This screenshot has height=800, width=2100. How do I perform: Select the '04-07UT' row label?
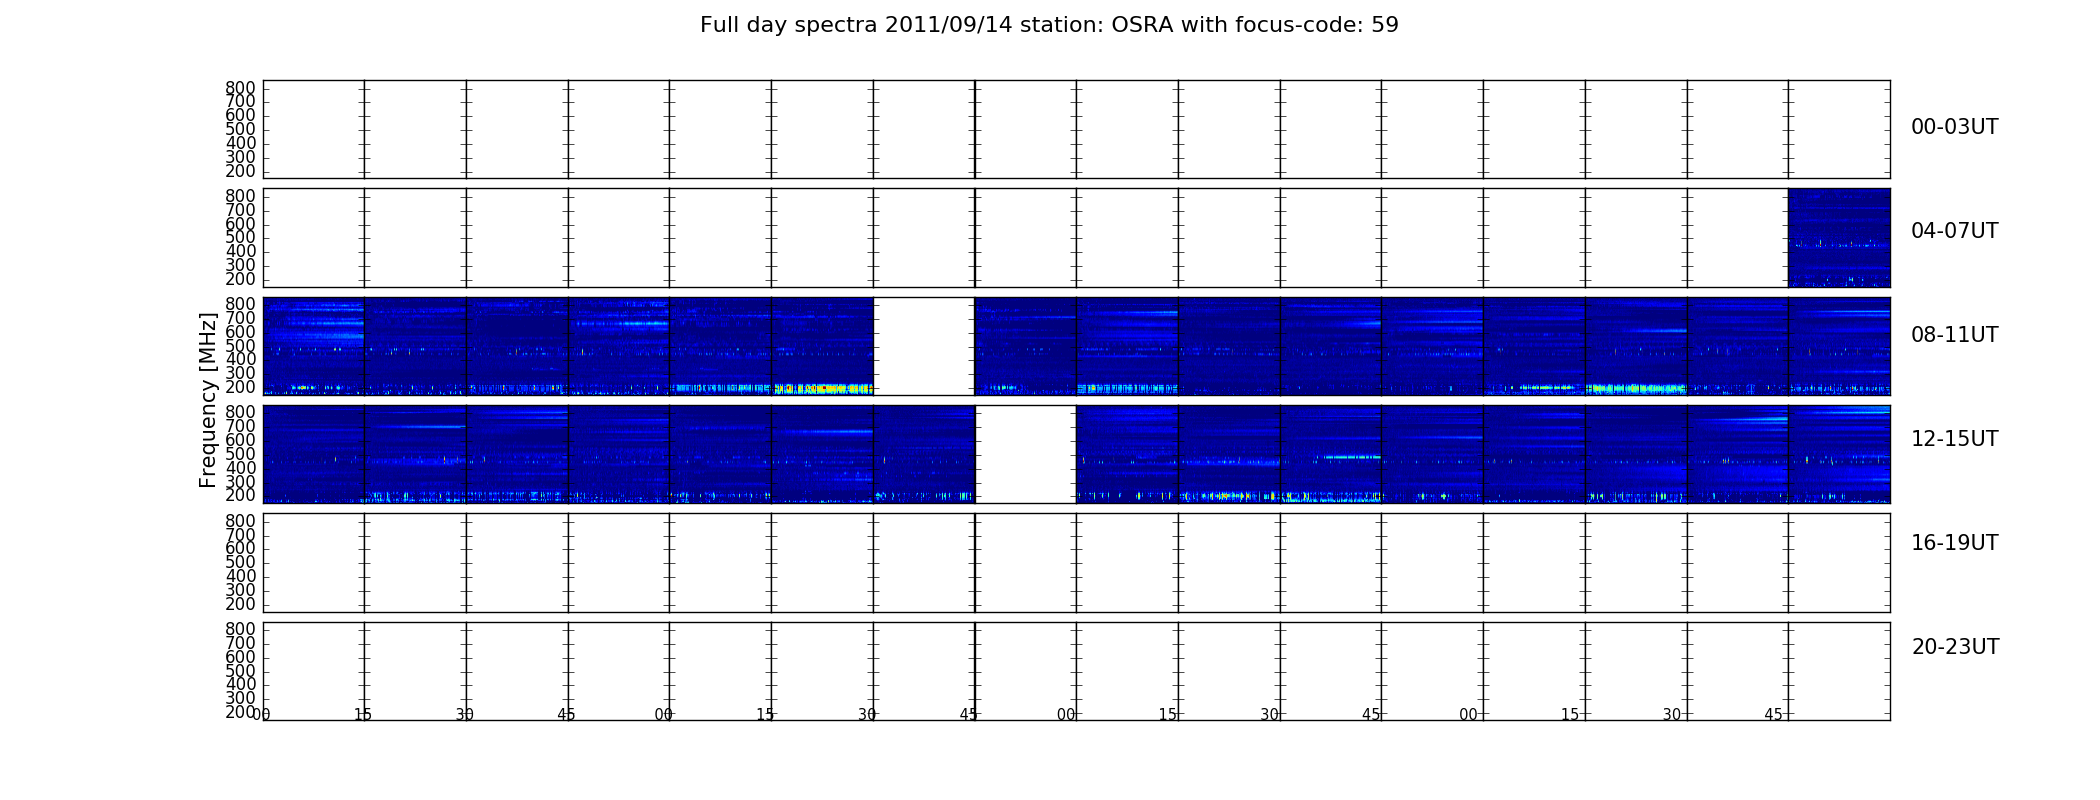tap(1954, 231)
